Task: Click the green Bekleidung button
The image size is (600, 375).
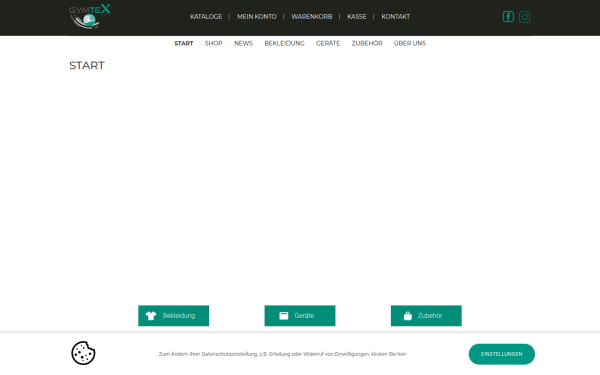Action: 173,316
